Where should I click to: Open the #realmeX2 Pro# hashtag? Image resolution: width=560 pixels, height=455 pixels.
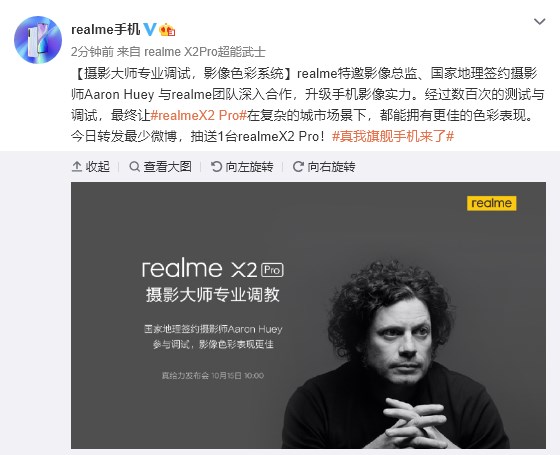click(x=199, y=115)
